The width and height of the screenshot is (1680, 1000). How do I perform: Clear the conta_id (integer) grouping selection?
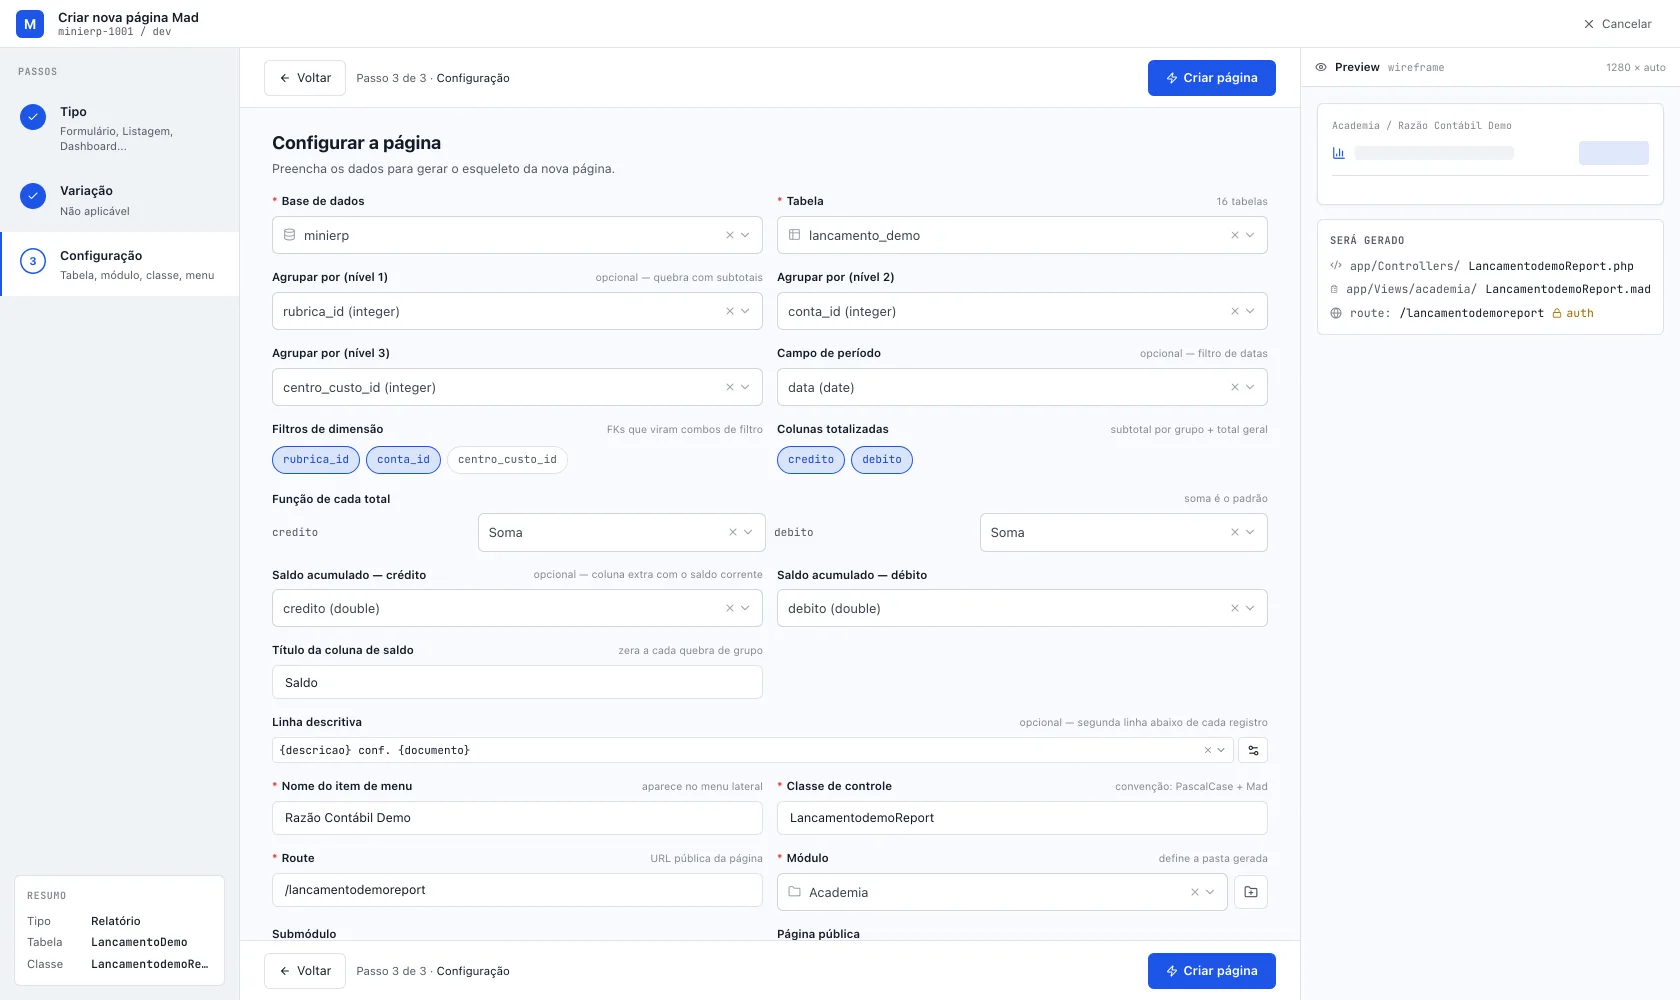click(1235, 311)
